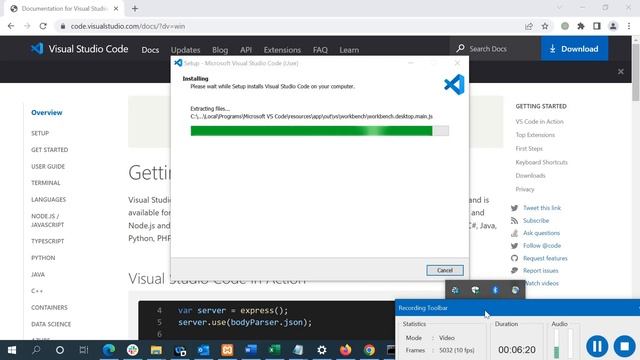
Task: Bookmark this page with the star icon
Action: click(545, 26)
